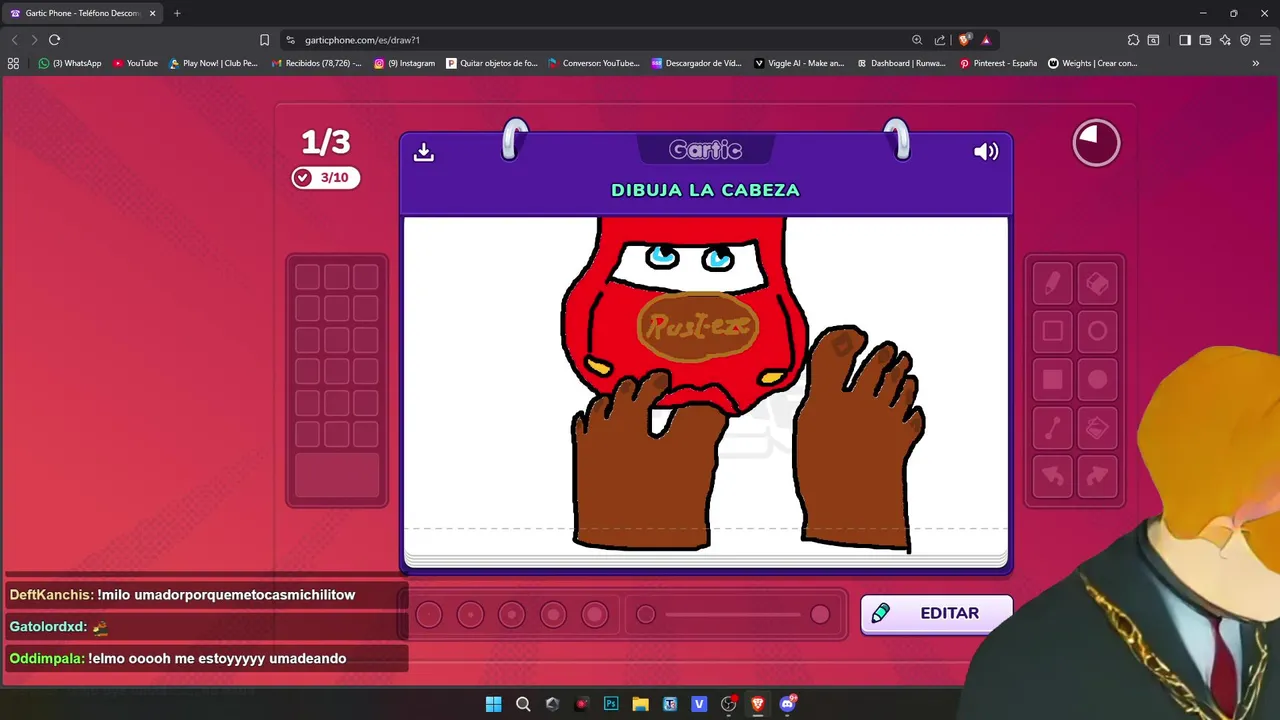Open the Conversor YouTube bookmark
Screen dimensions: 1280x720
(594, 63)
